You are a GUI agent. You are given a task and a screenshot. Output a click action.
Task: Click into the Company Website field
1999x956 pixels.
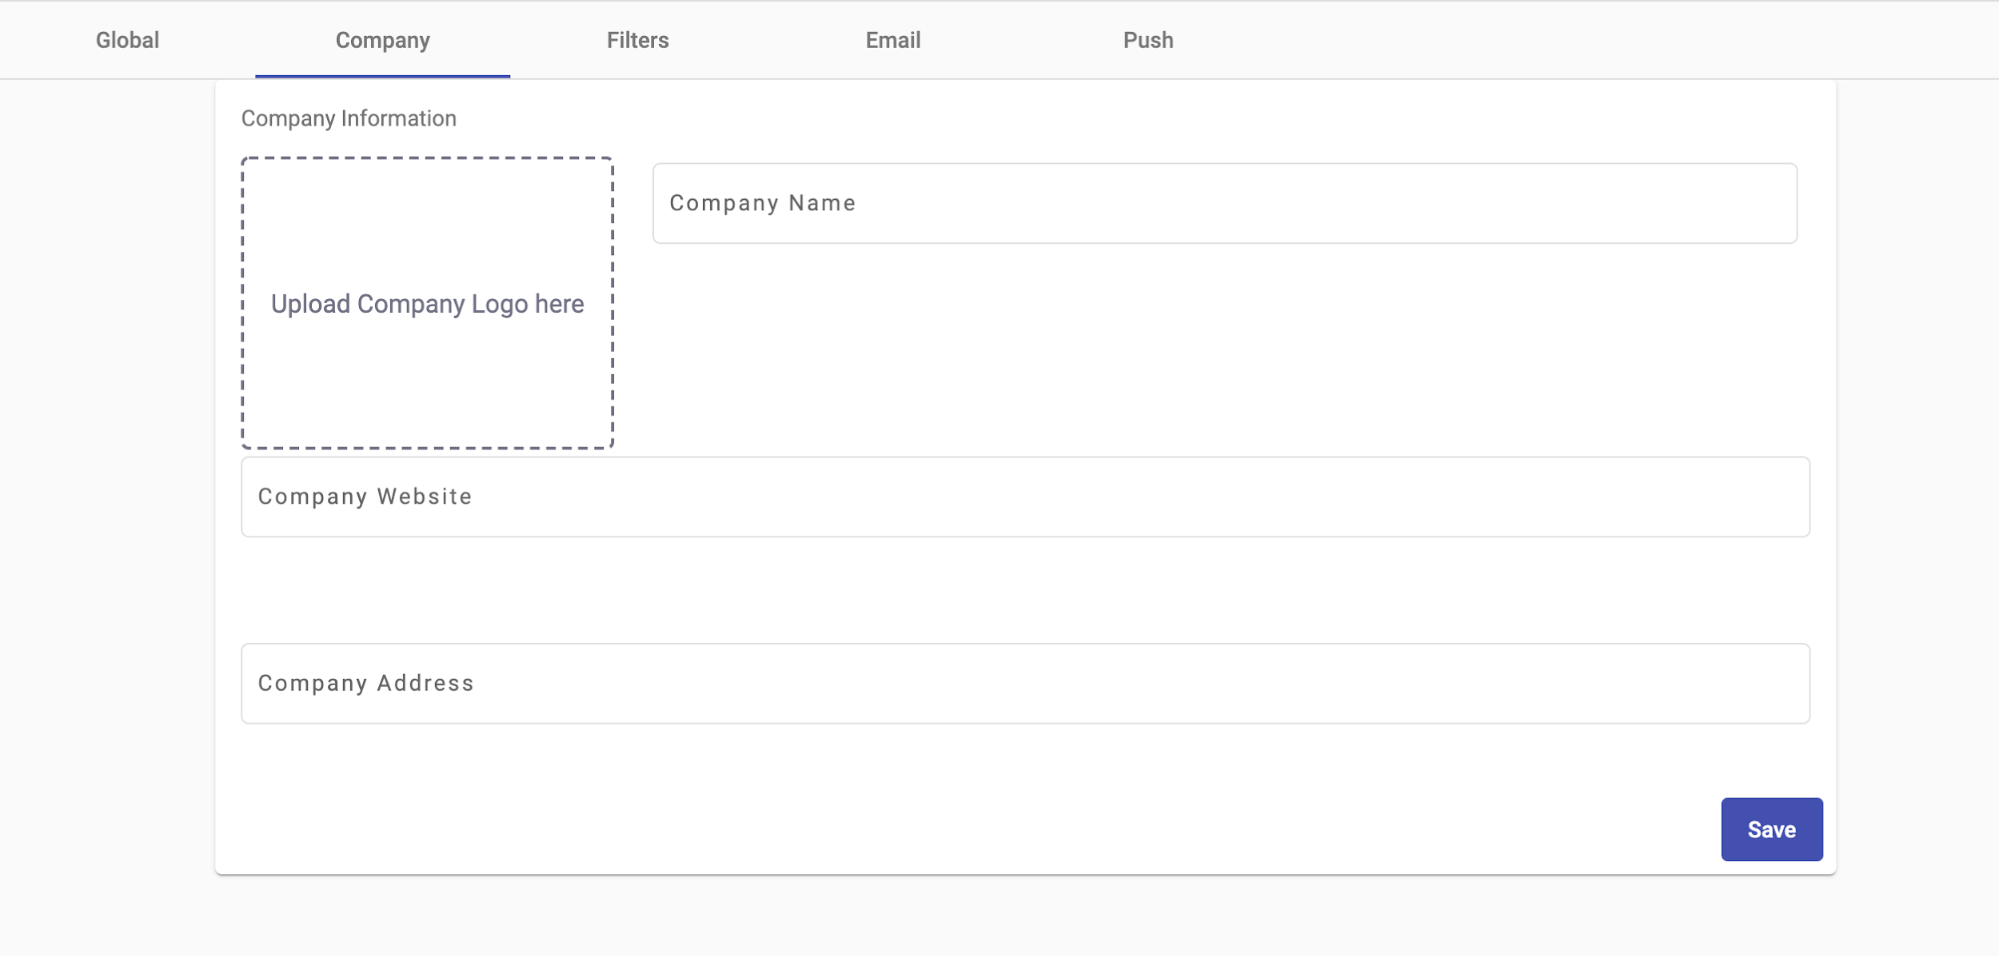point(1025,497)
